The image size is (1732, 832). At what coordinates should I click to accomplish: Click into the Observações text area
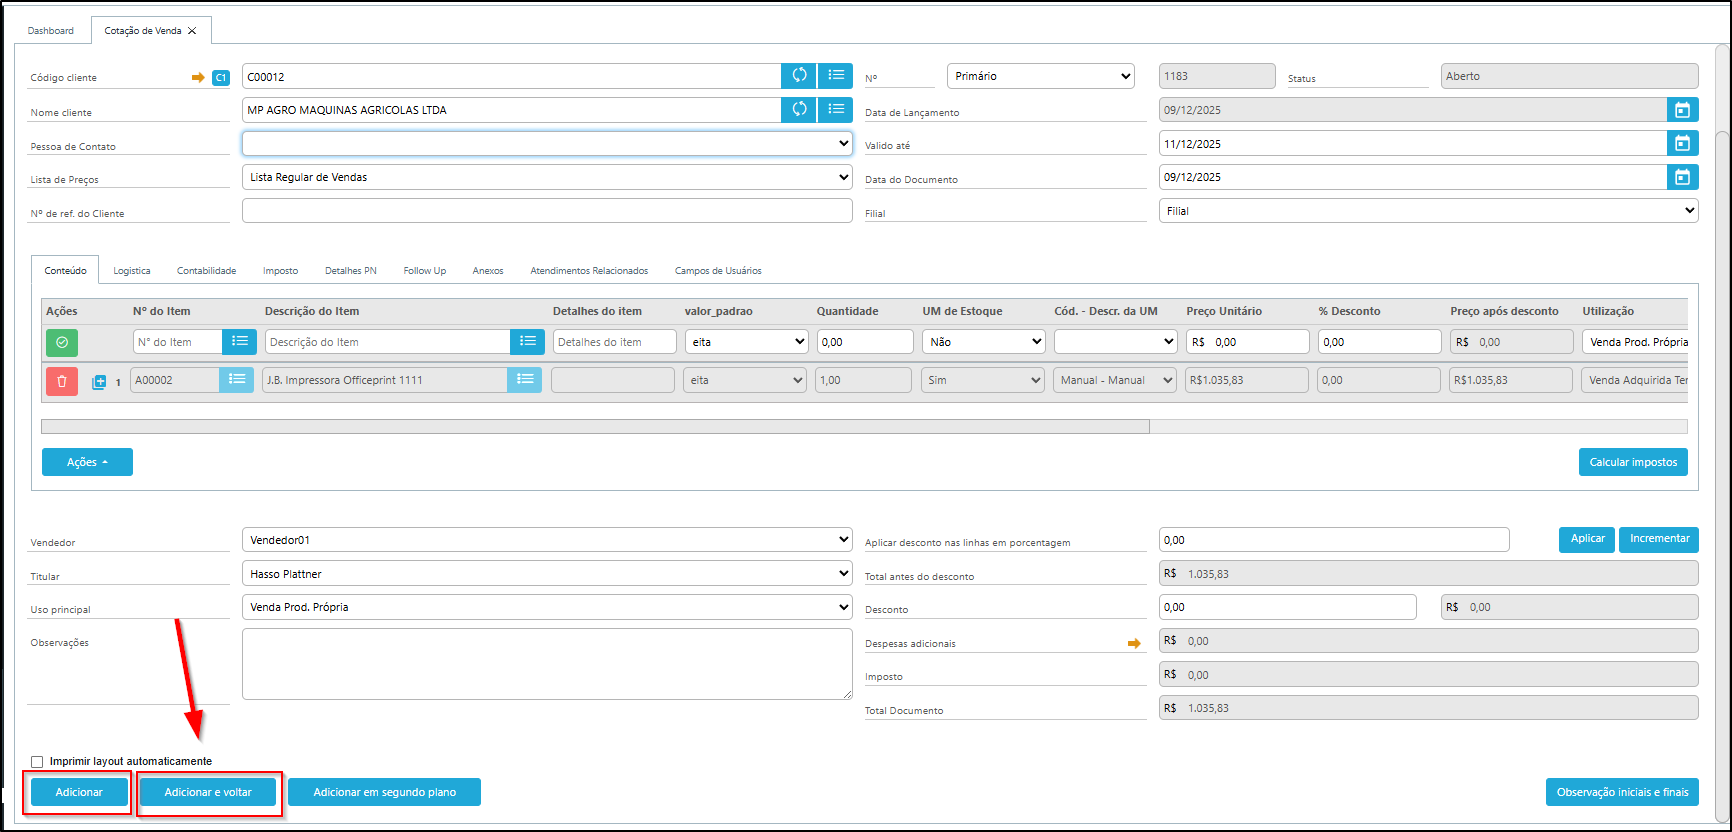546,664
